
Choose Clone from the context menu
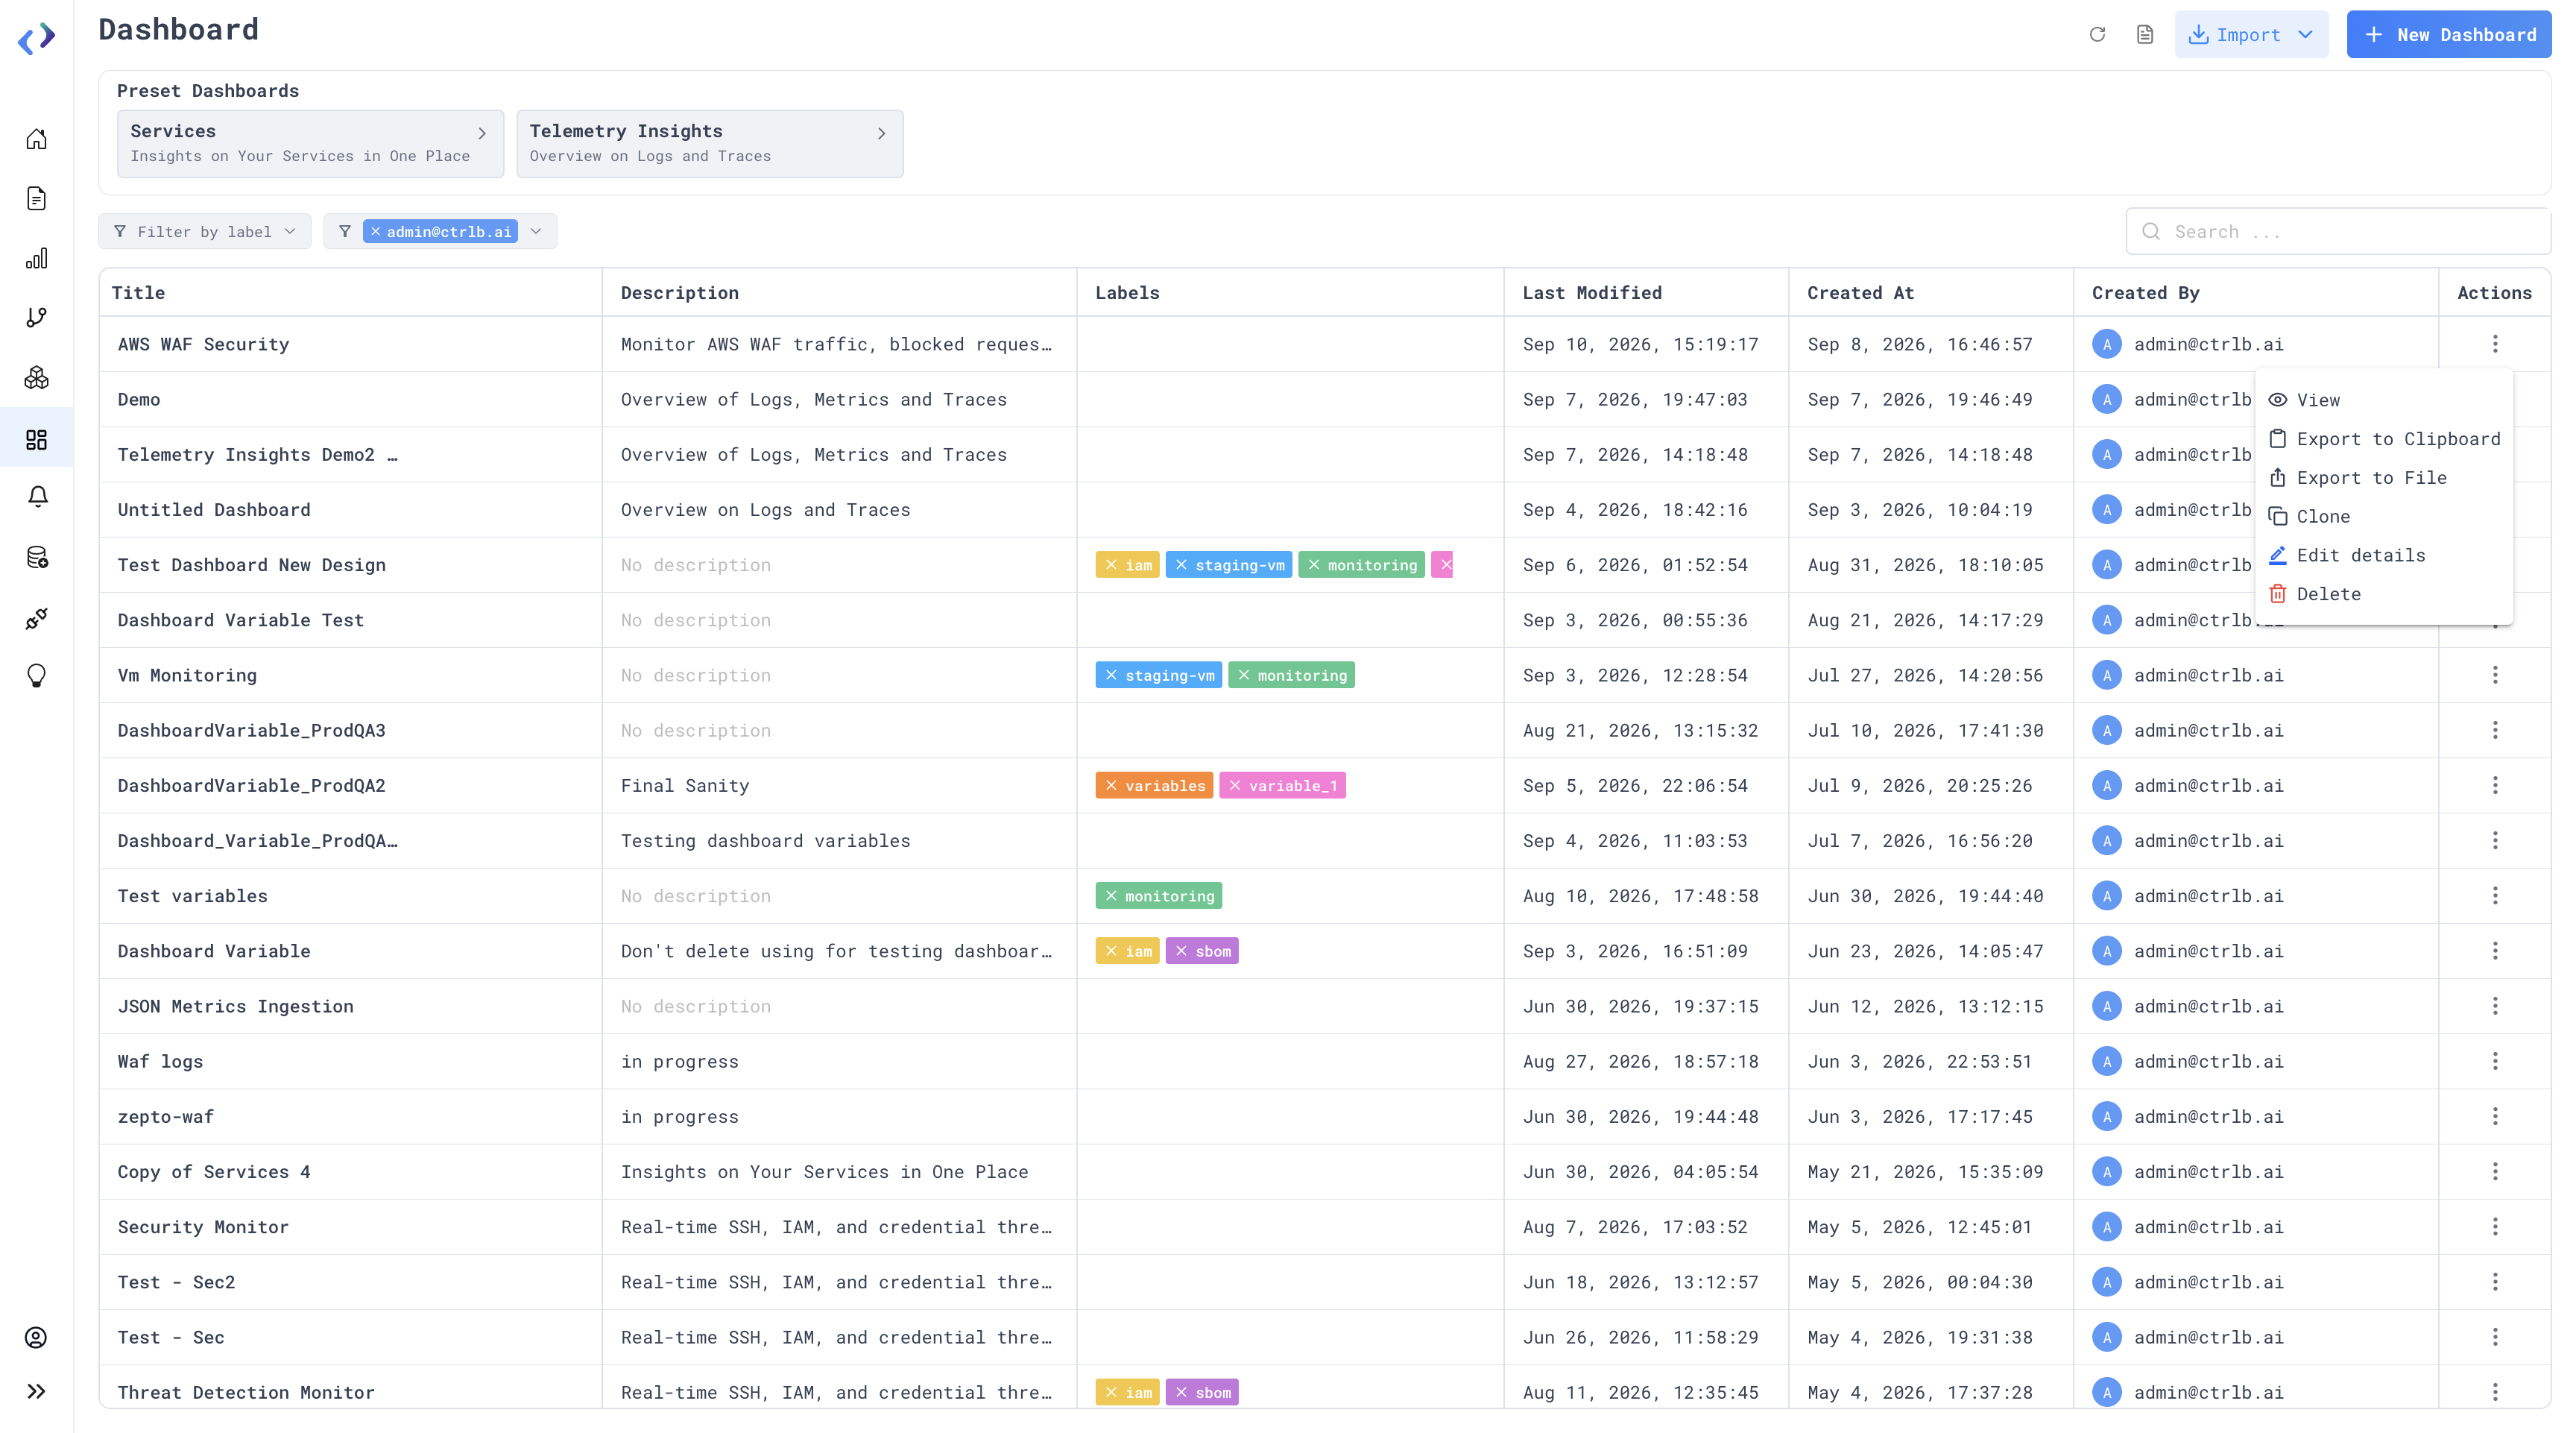click(2385, 516)
